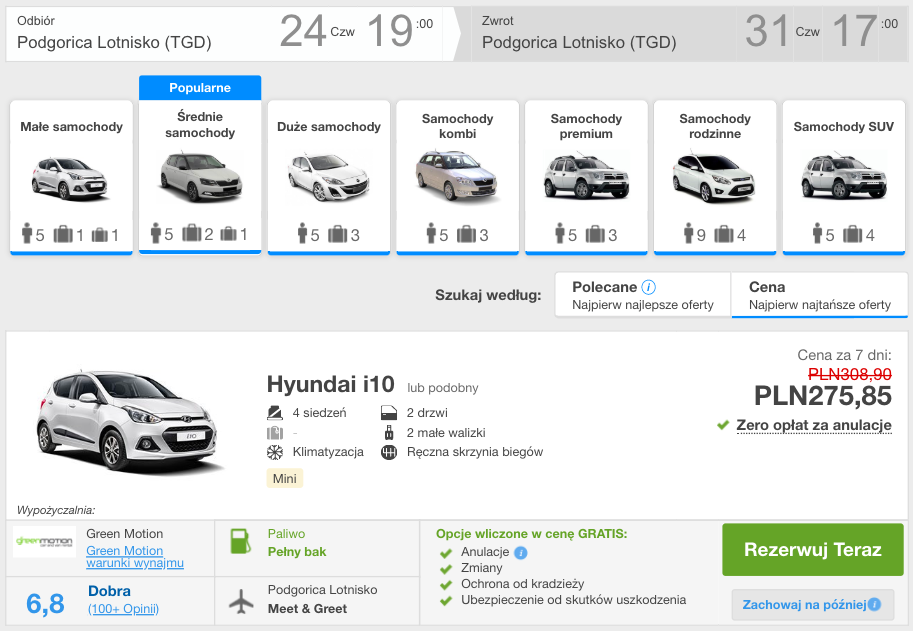
Task: Open info icon next to Polecane
Action: coord(649,287)
